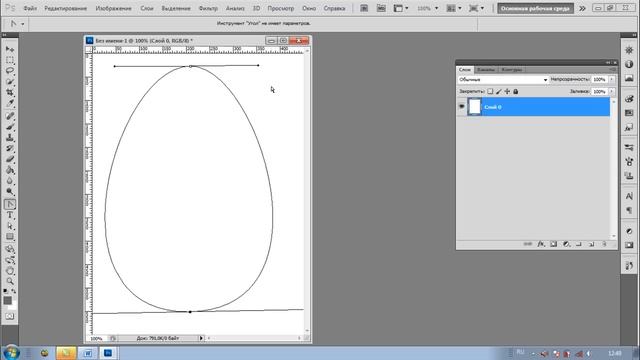Open the Фильтр menu
This screenshot has height=360, width=640.
coord(208,8)
